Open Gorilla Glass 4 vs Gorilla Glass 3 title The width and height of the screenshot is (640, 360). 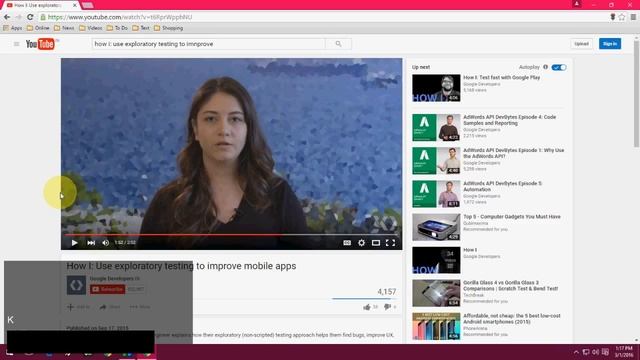[511, 285]
